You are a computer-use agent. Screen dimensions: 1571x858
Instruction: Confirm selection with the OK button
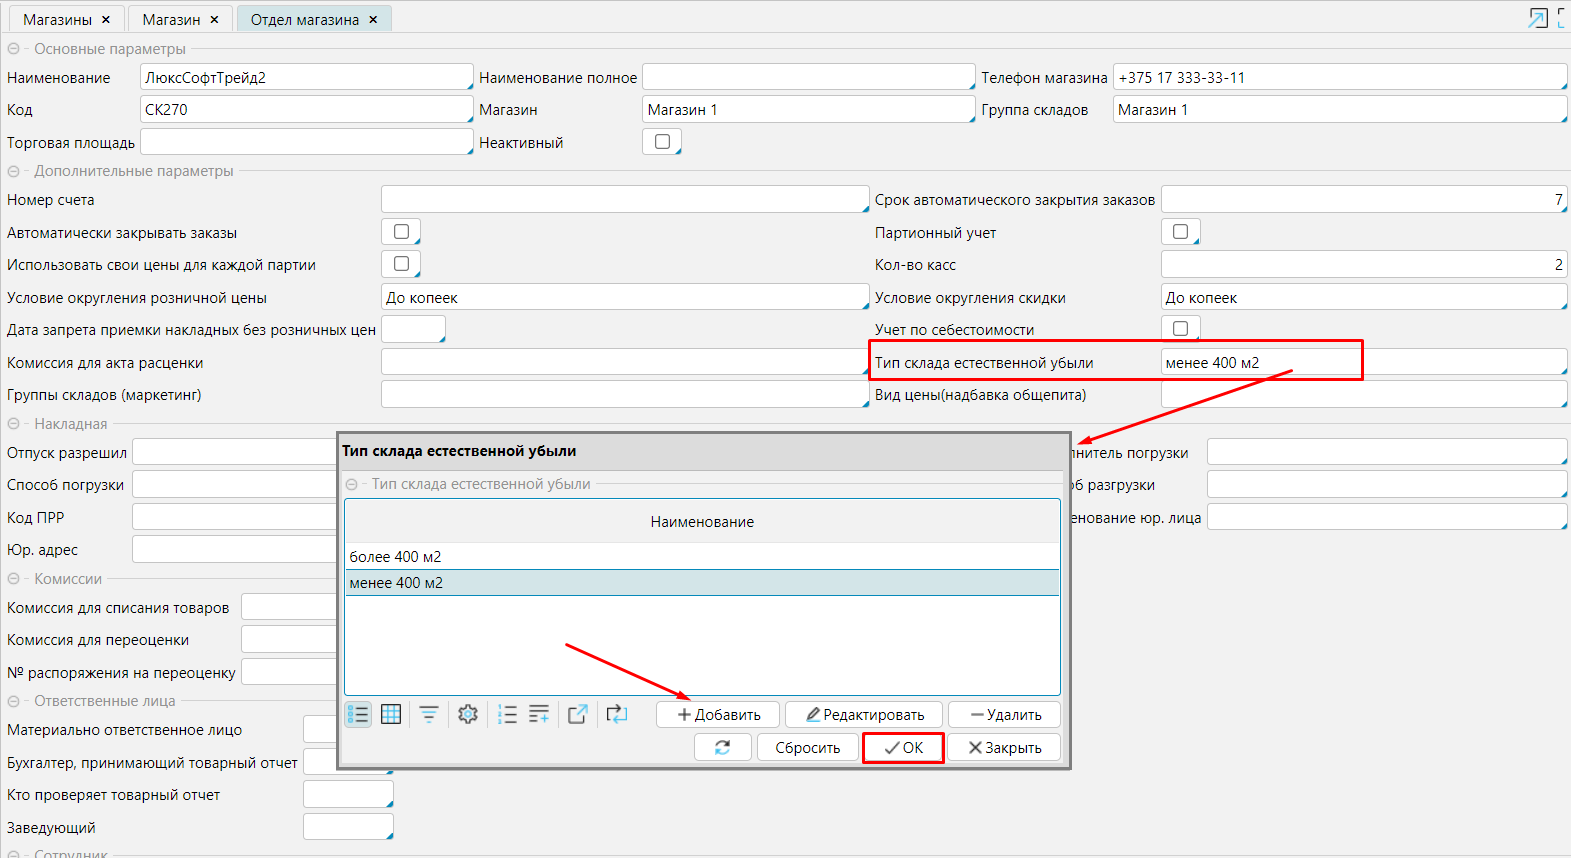(x=903, y=748)
